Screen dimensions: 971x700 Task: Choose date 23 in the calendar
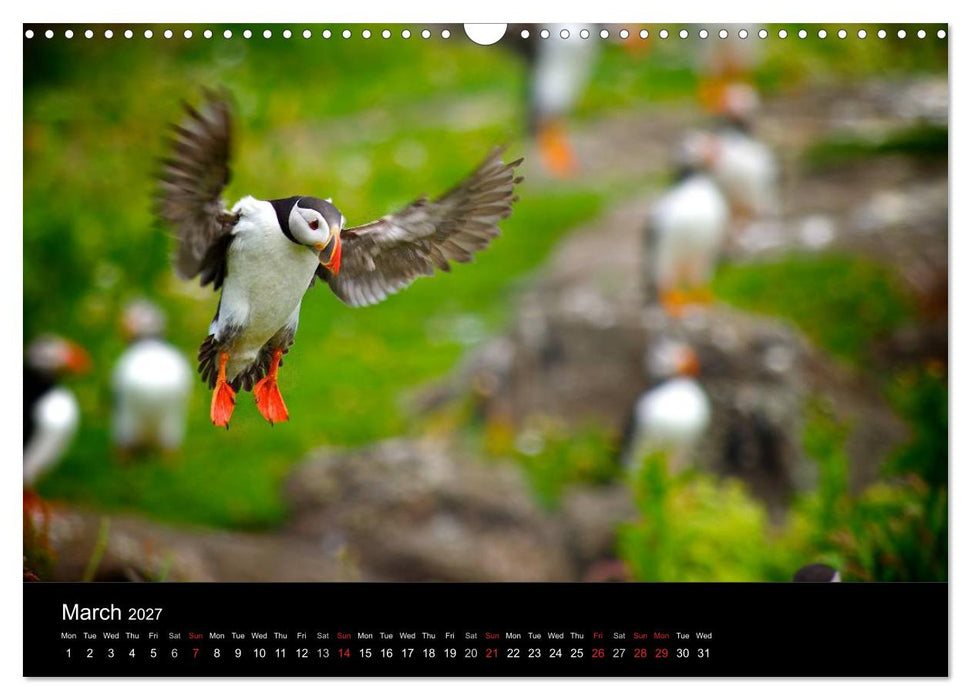tap(534, 653)
